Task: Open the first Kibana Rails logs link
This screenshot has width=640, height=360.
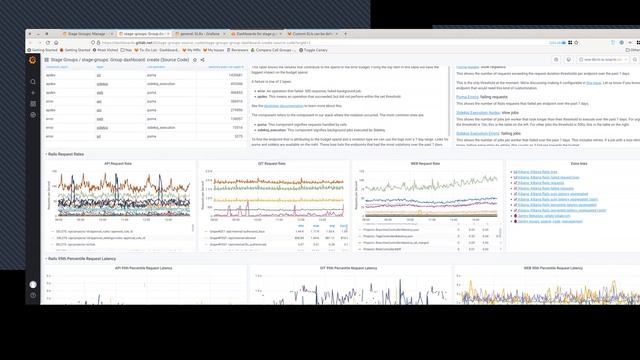Action: click(537, 172)
